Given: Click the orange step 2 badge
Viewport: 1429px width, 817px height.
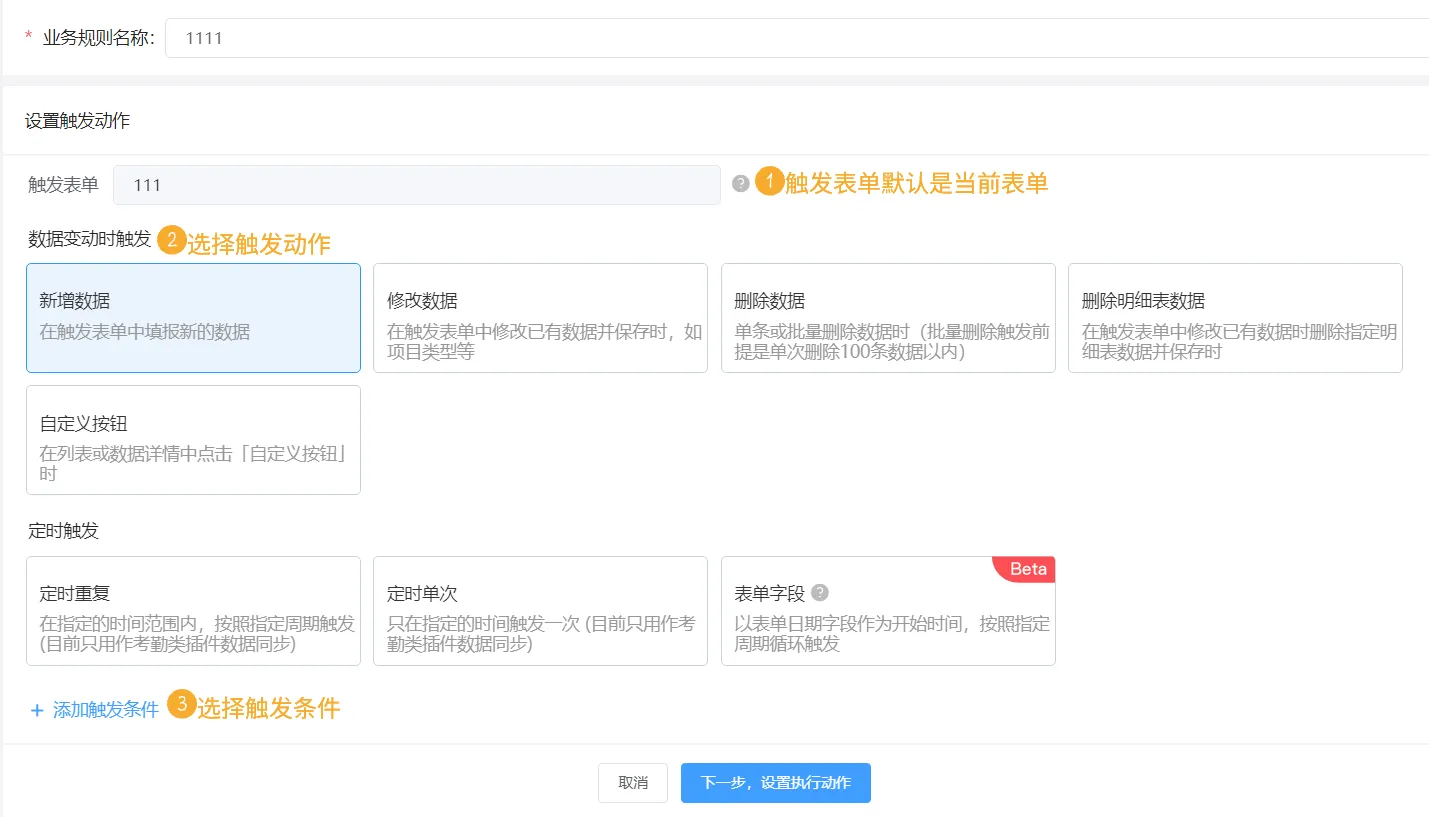Looking at the screenshot, I should (x=172, y=241).
